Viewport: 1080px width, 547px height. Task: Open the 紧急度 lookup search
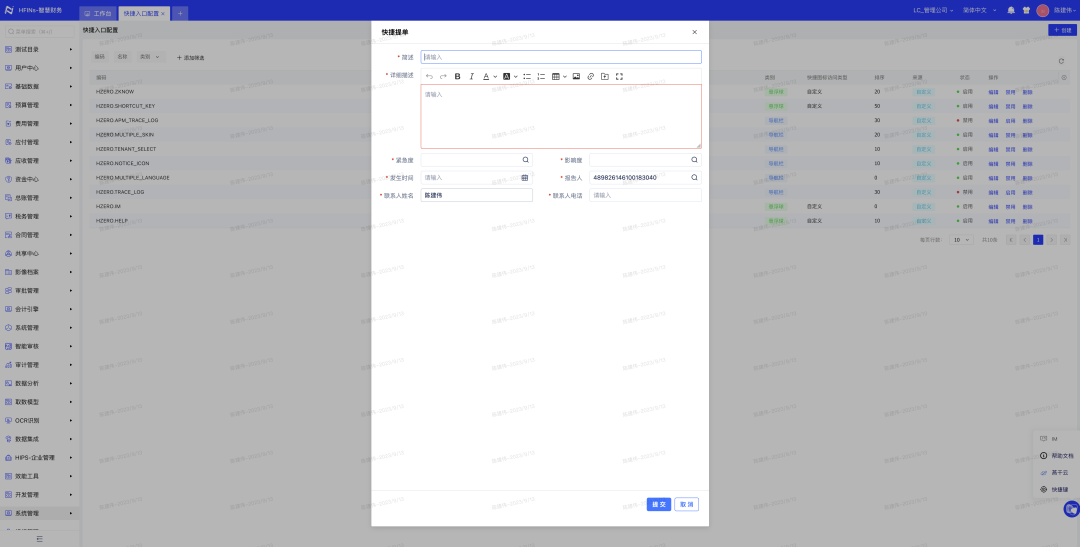[525, 160]
